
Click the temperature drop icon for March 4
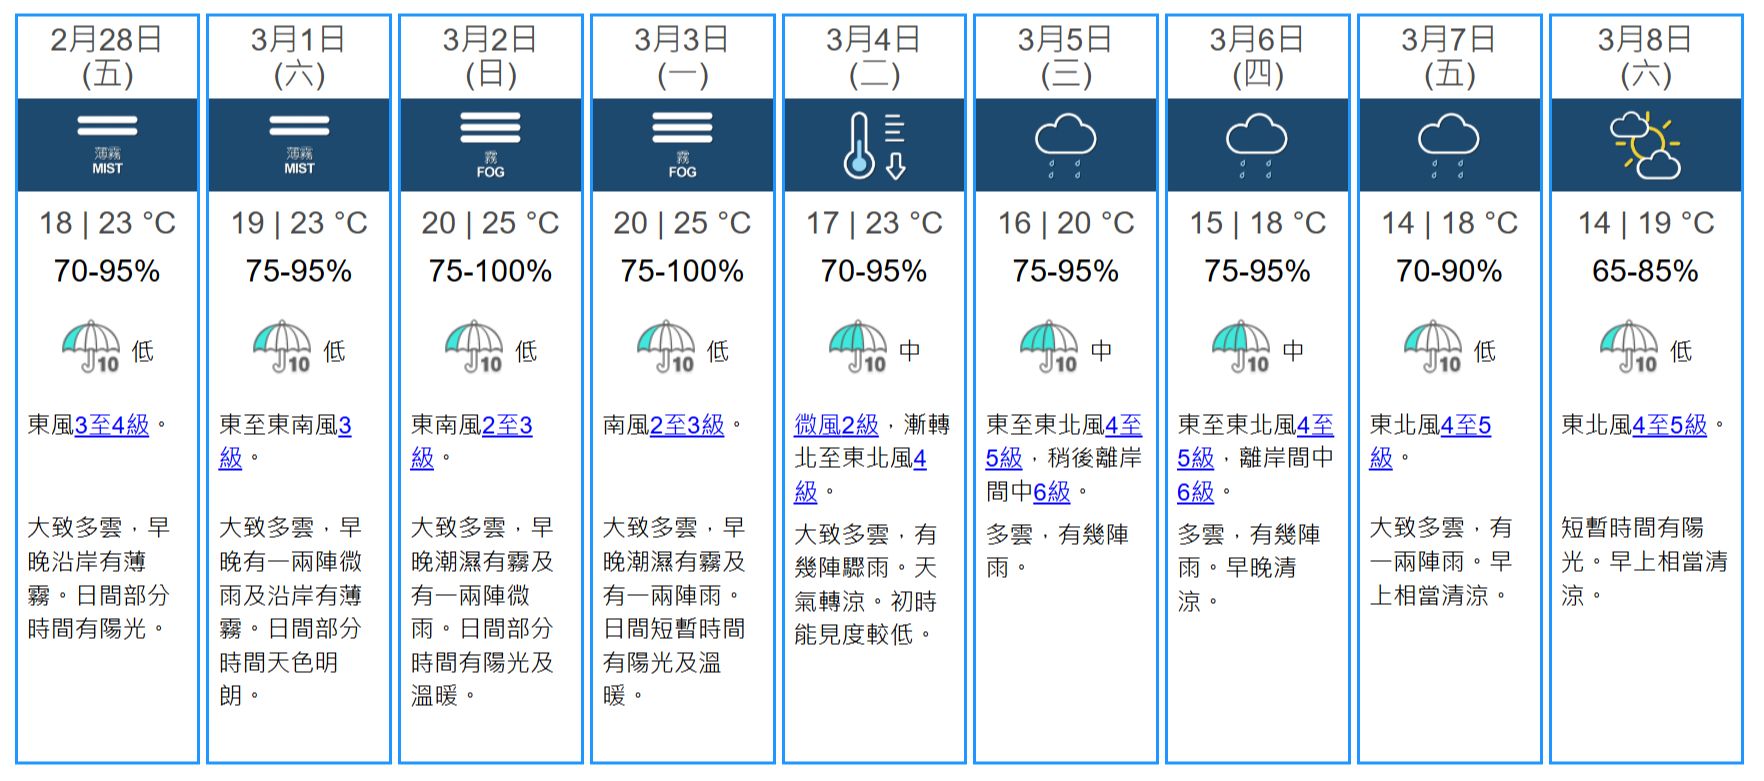click(x=873, y=145)
